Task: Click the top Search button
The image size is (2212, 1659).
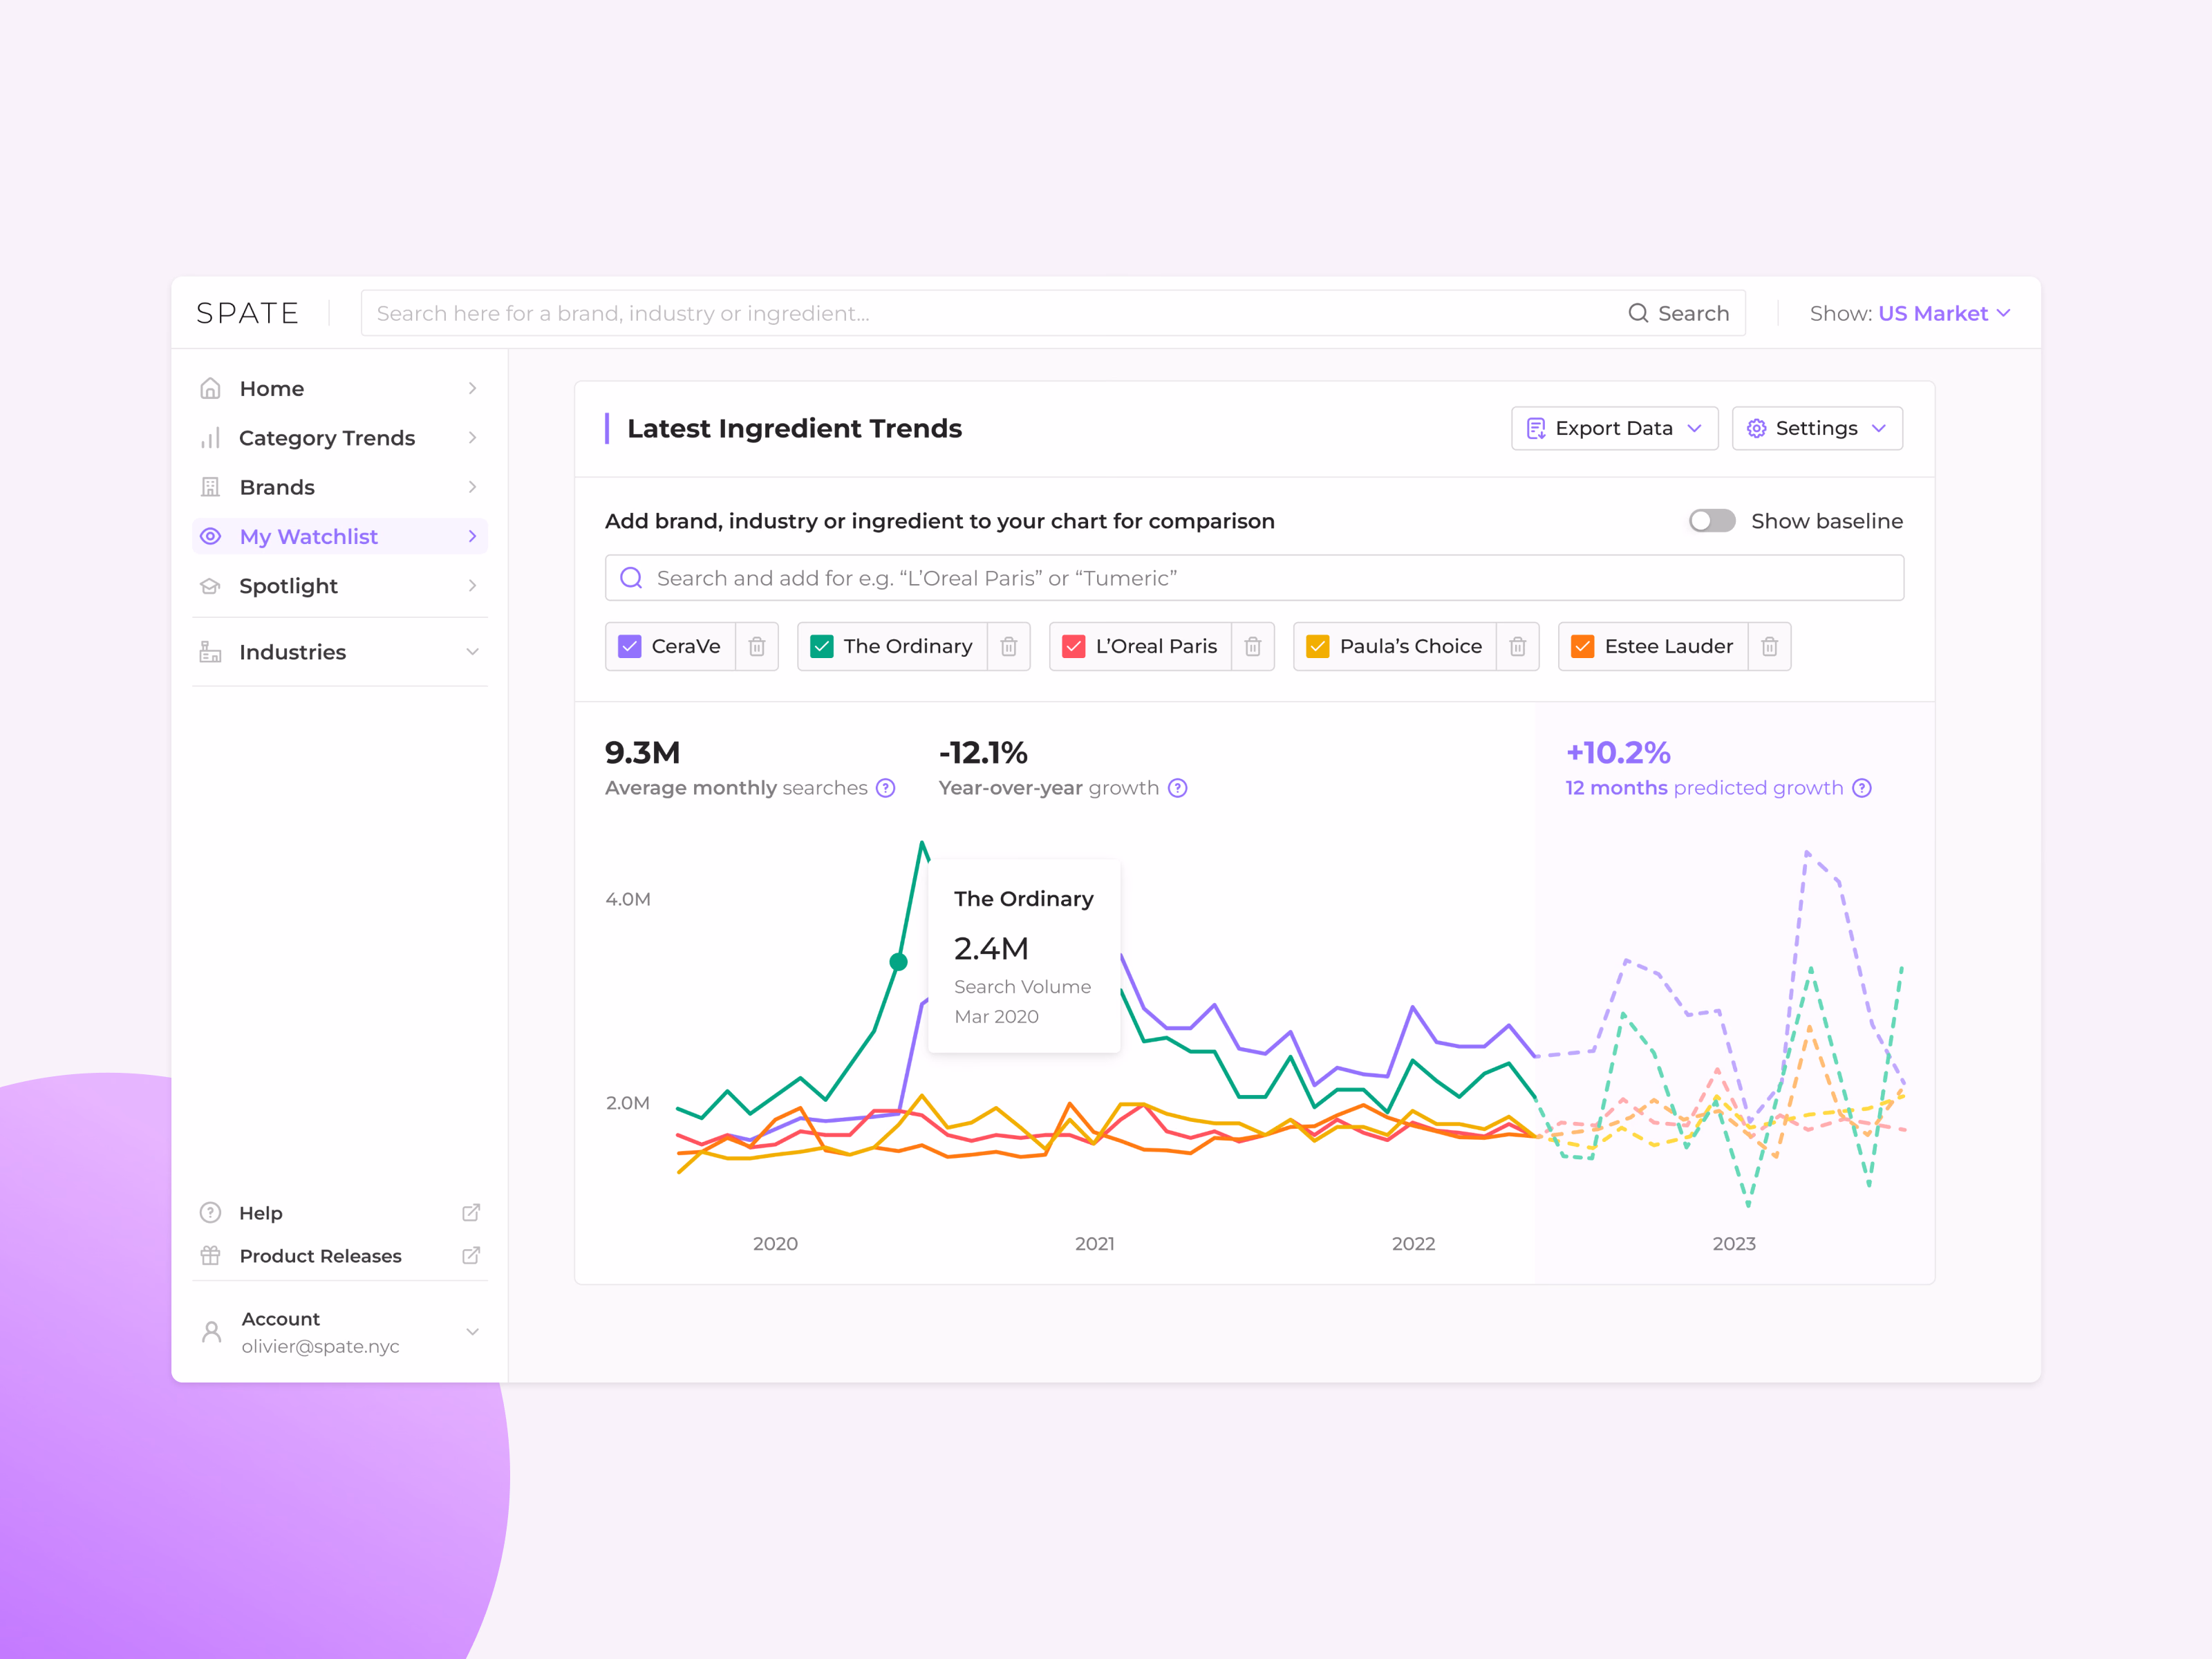Action: (1679, 313)
